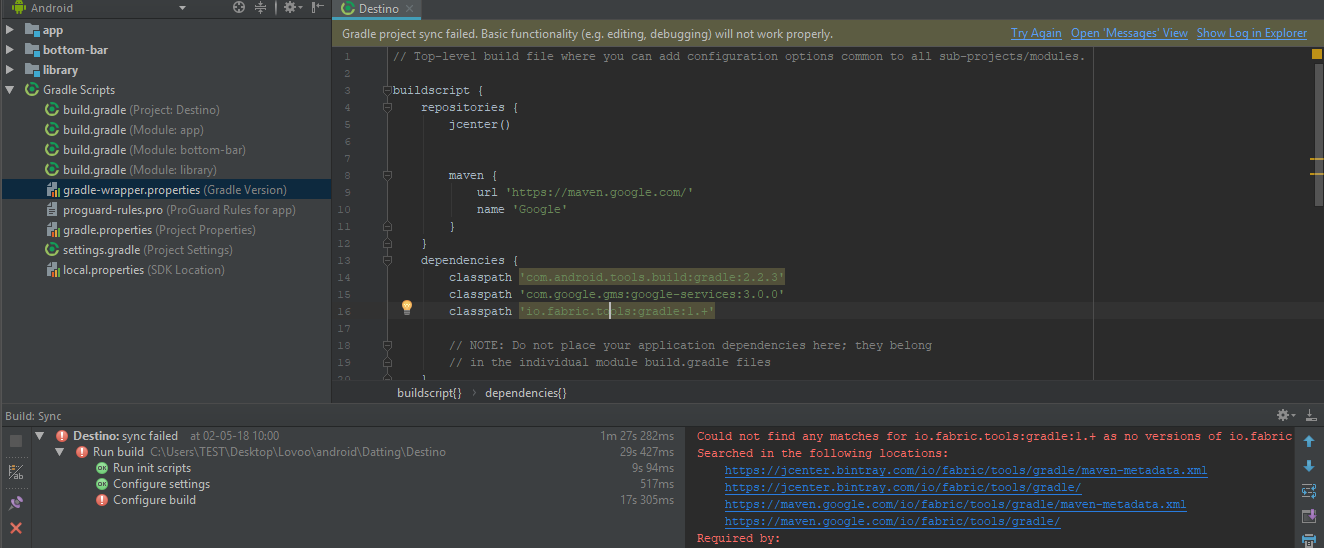Click the 'Configure settings' build step
This screenshot has width=1324, height=548.
click(x=161, y=484)
